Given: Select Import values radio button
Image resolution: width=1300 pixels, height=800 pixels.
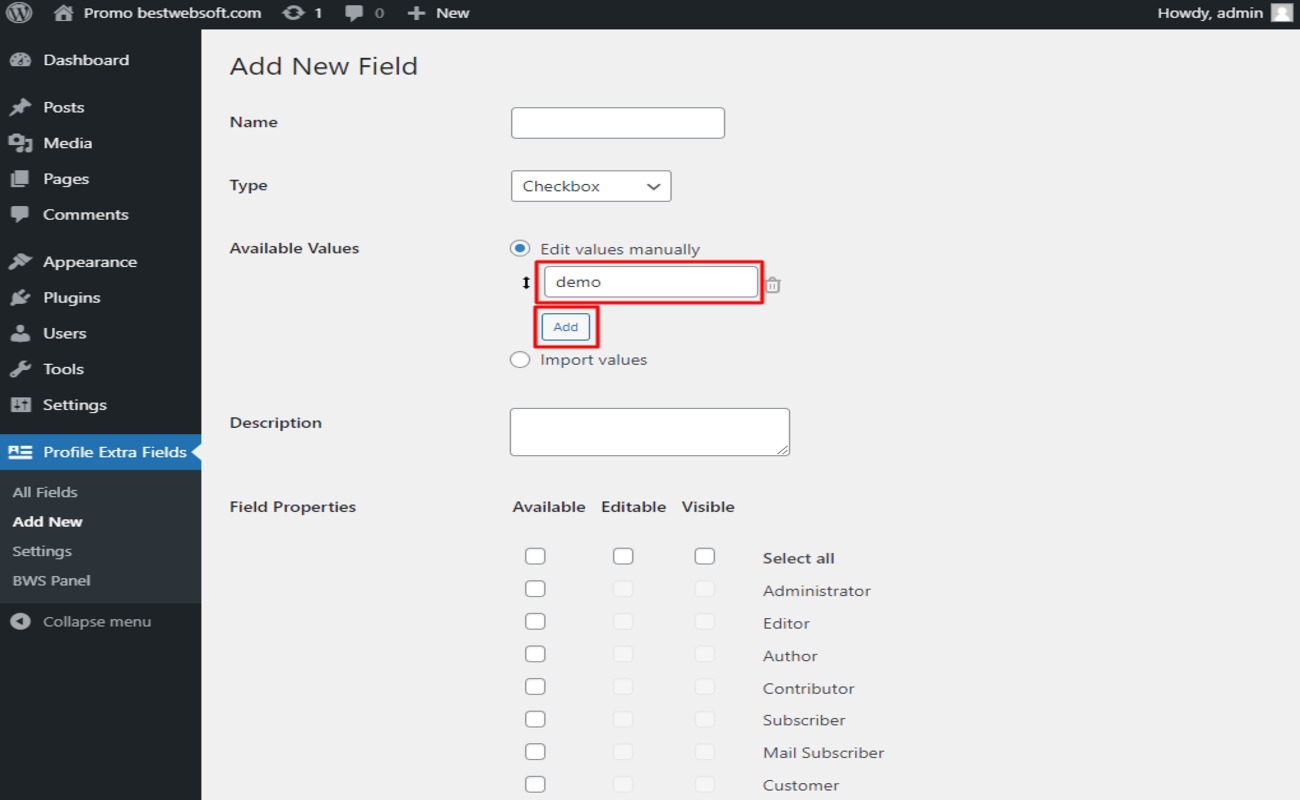Looking at the screenshot, I should (520, 359).
